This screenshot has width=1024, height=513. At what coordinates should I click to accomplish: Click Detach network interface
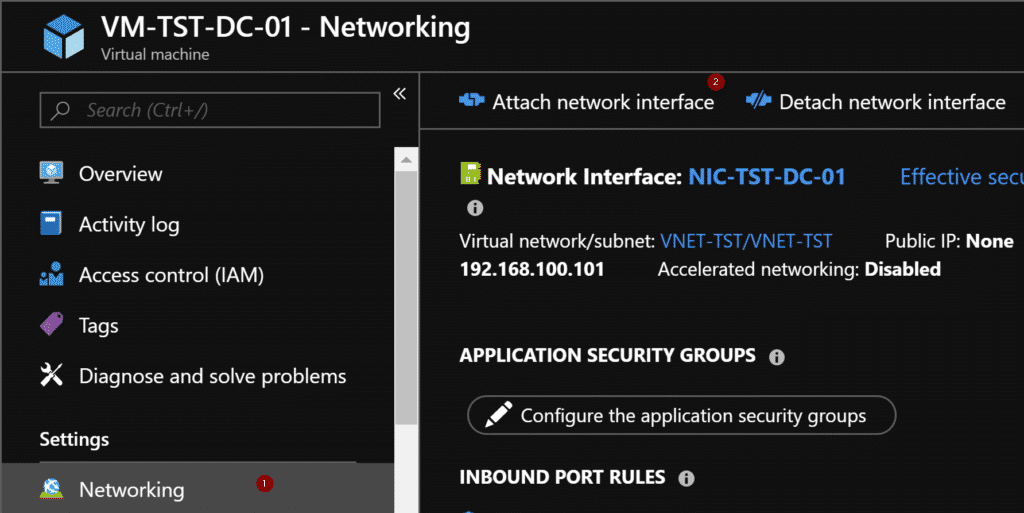pos(875,102)
